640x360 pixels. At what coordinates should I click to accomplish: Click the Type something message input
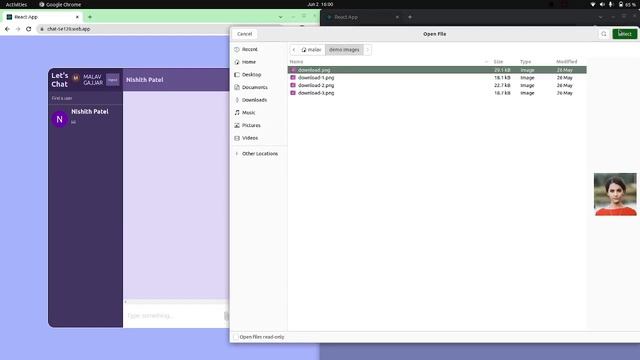173,316
